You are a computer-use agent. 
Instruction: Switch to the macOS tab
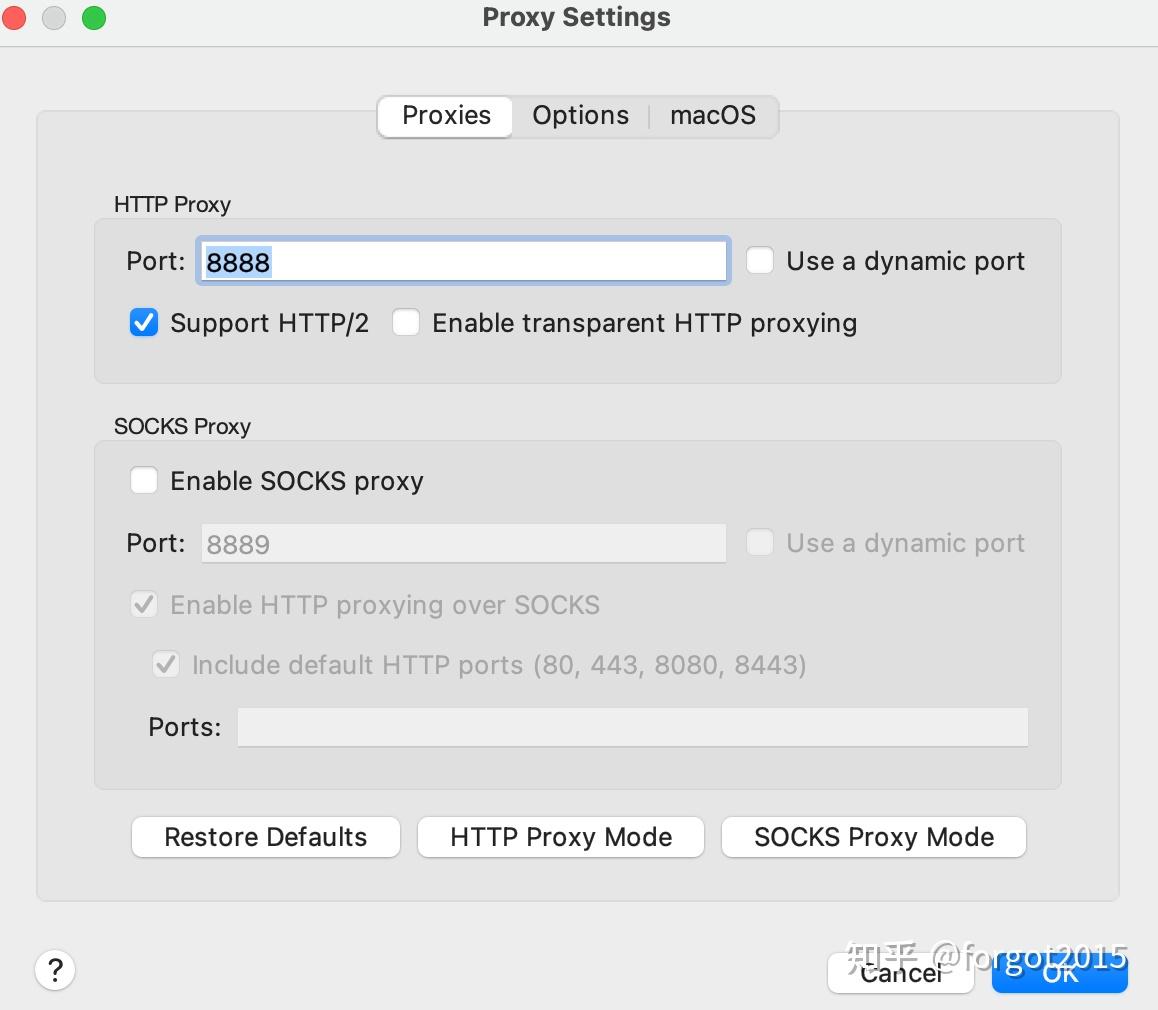[713, 115]
